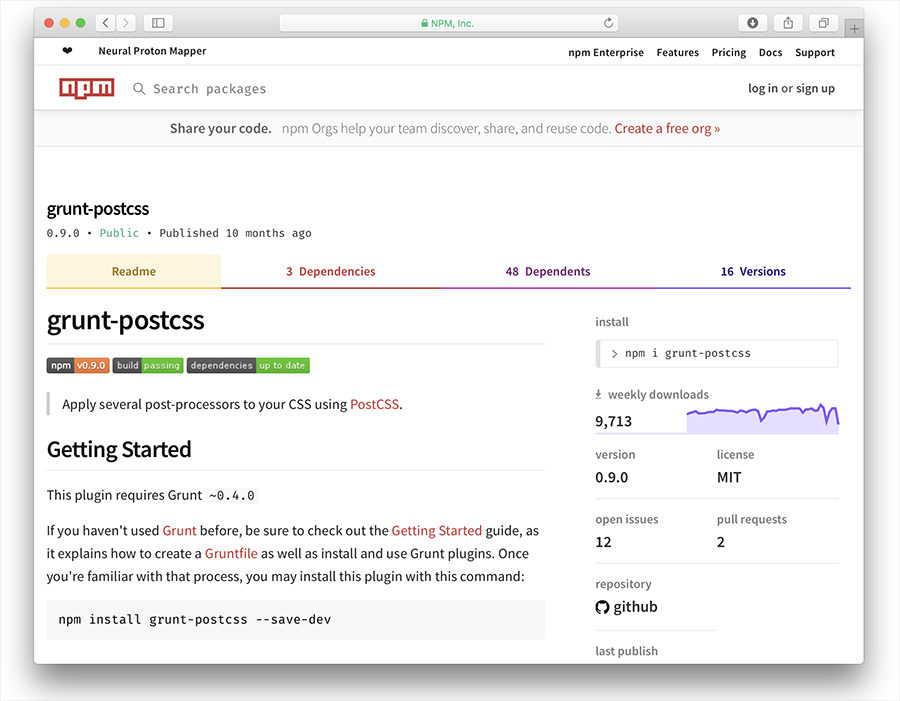Click the npm logo
900x701 pixels.
click(87, 88)
